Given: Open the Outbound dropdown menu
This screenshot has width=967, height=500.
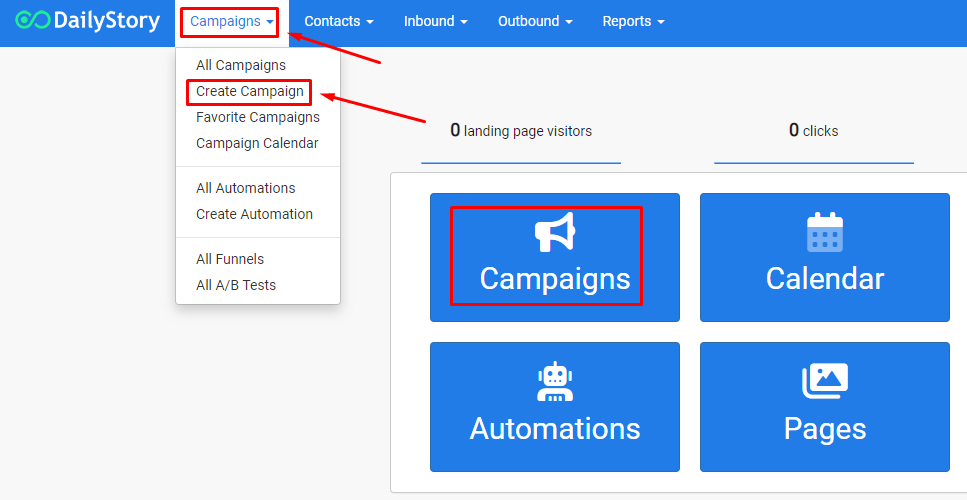Looking at the screenshot, I should [535, 22].
